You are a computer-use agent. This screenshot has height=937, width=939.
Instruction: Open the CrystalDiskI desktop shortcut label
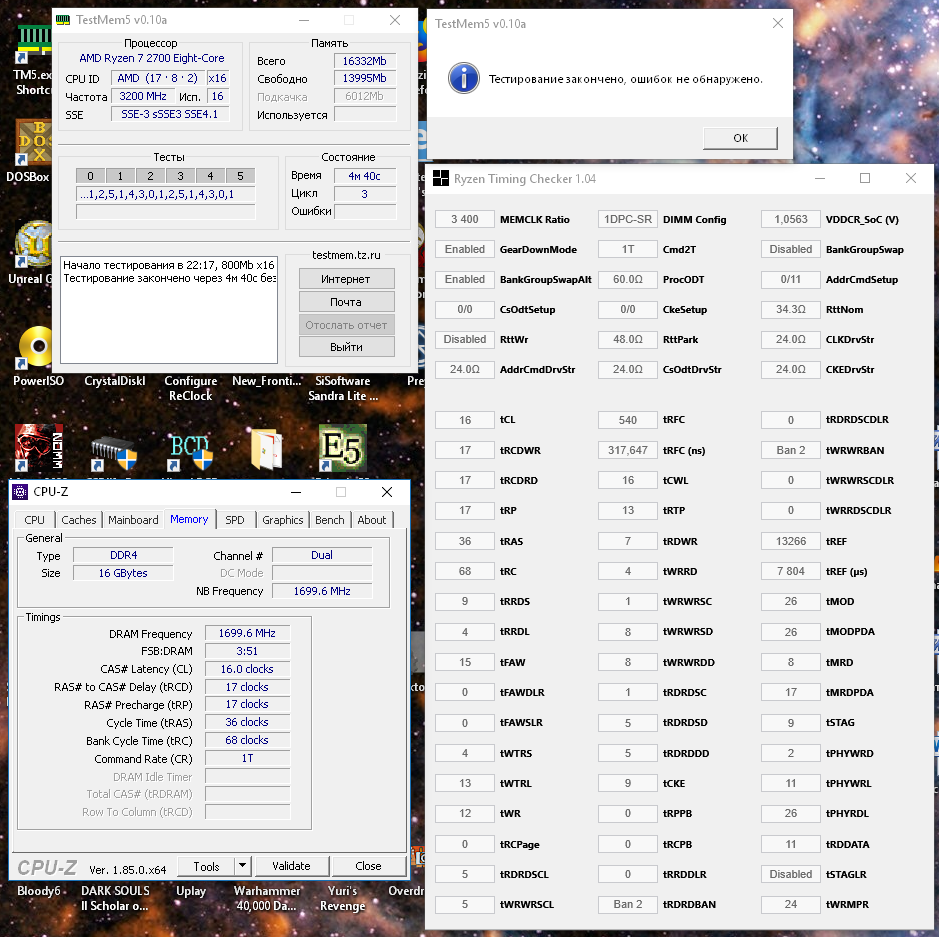coord(114,381)
